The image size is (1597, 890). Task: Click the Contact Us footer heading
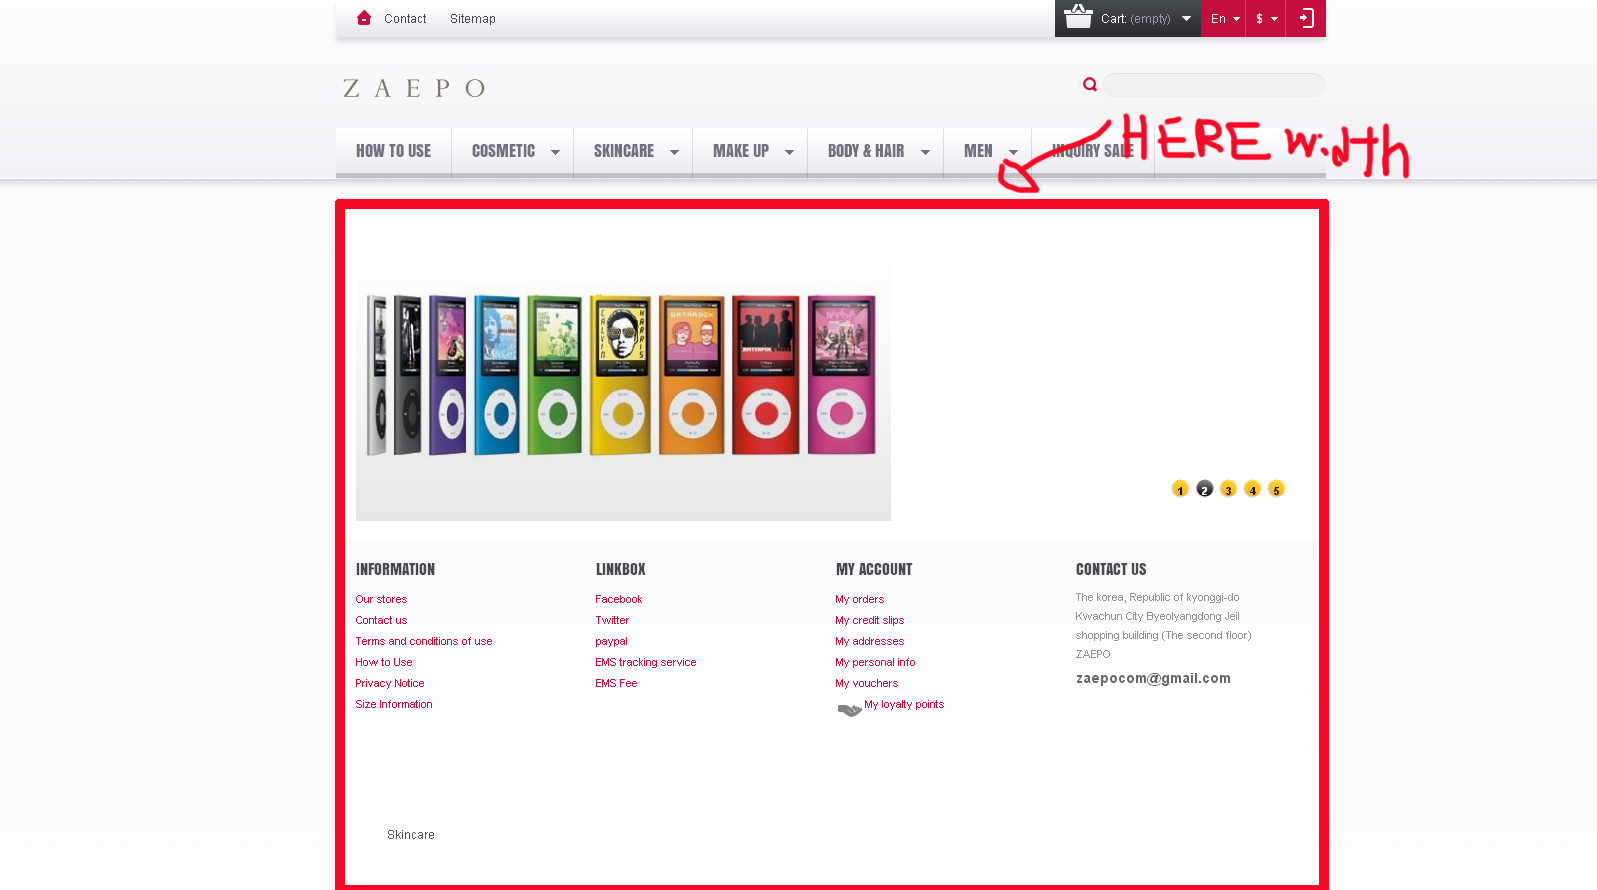pyautogui.click(x=1111, y=569)
